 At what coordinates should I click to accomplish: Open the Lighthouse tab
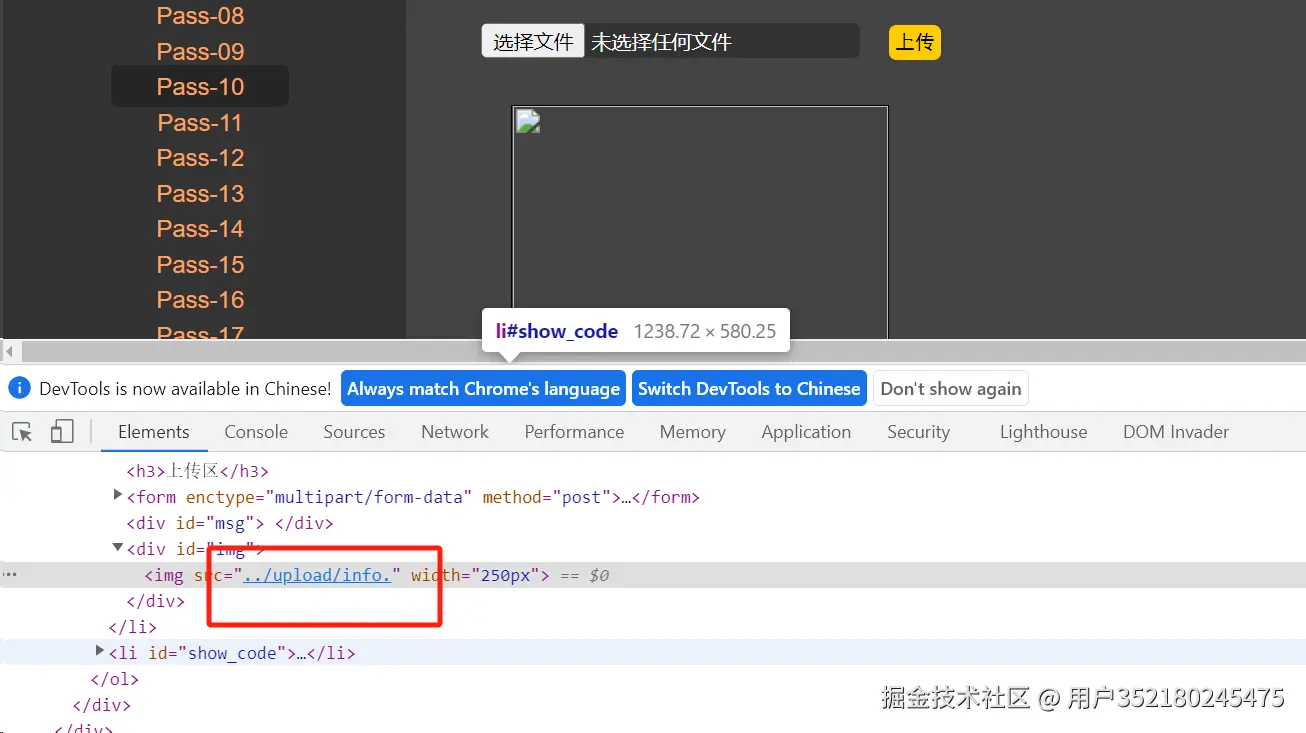[1043, 432]
